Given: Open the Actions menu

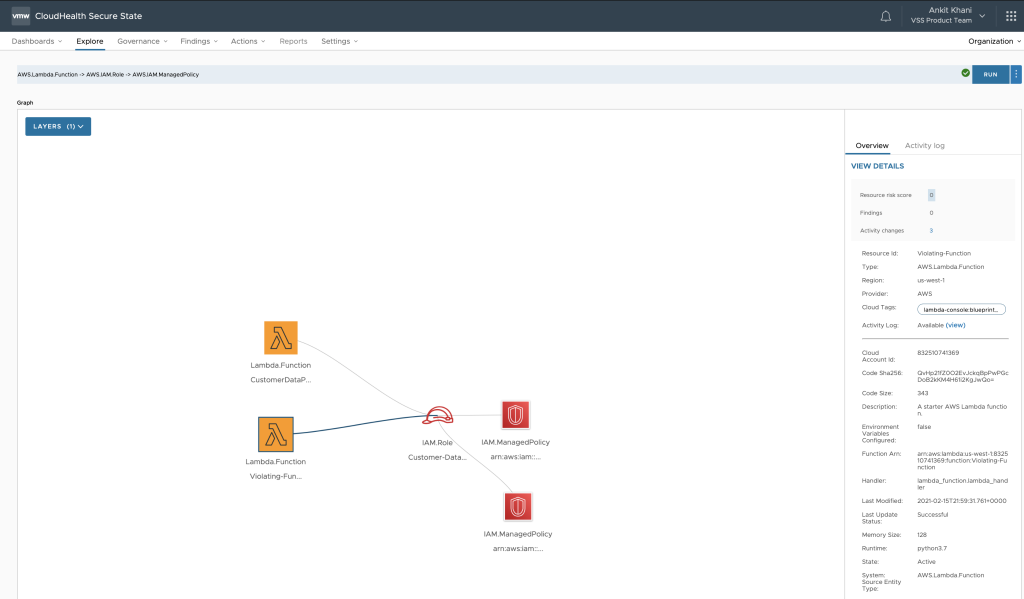Looking at the screenshot, I should pyautogui.click(x=248, y=41).
